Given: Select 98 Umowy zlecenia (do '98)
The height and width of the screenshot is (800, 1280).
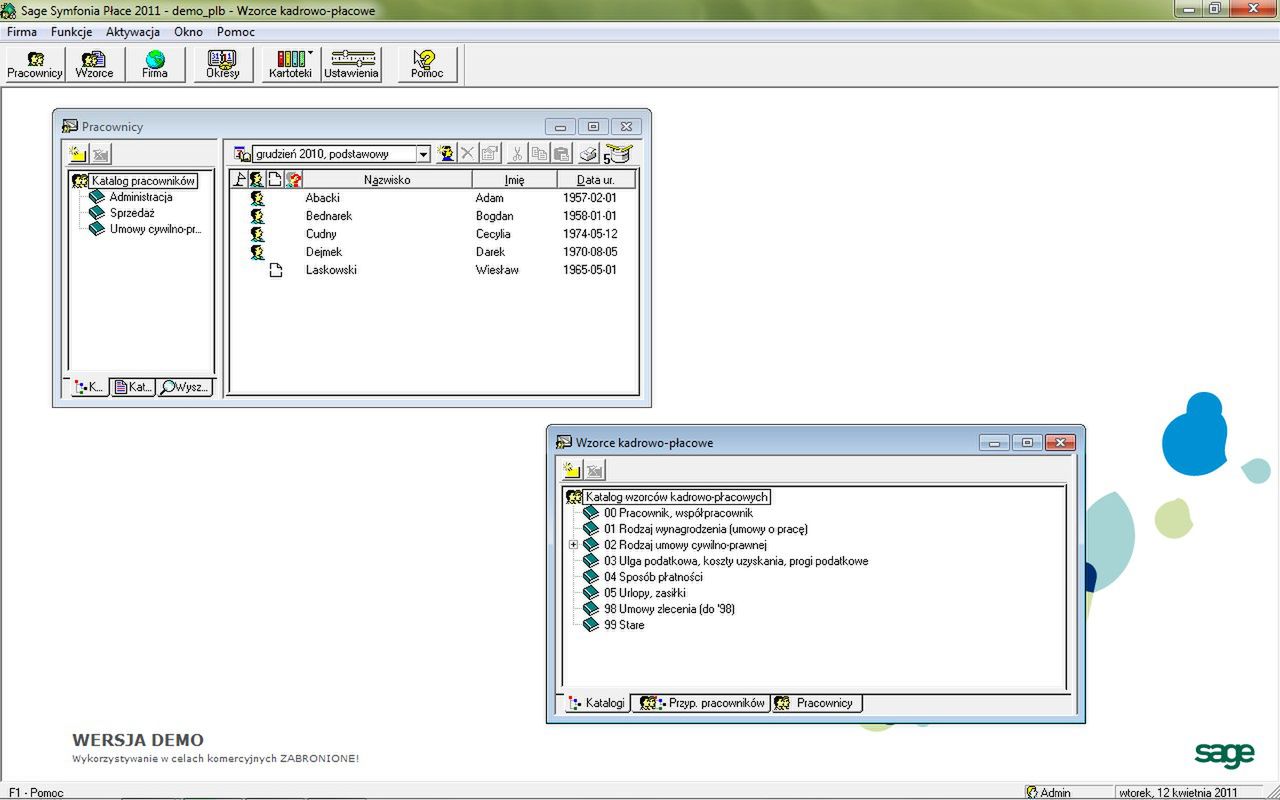Looking at the screenshot, I should tap(669, 609).
